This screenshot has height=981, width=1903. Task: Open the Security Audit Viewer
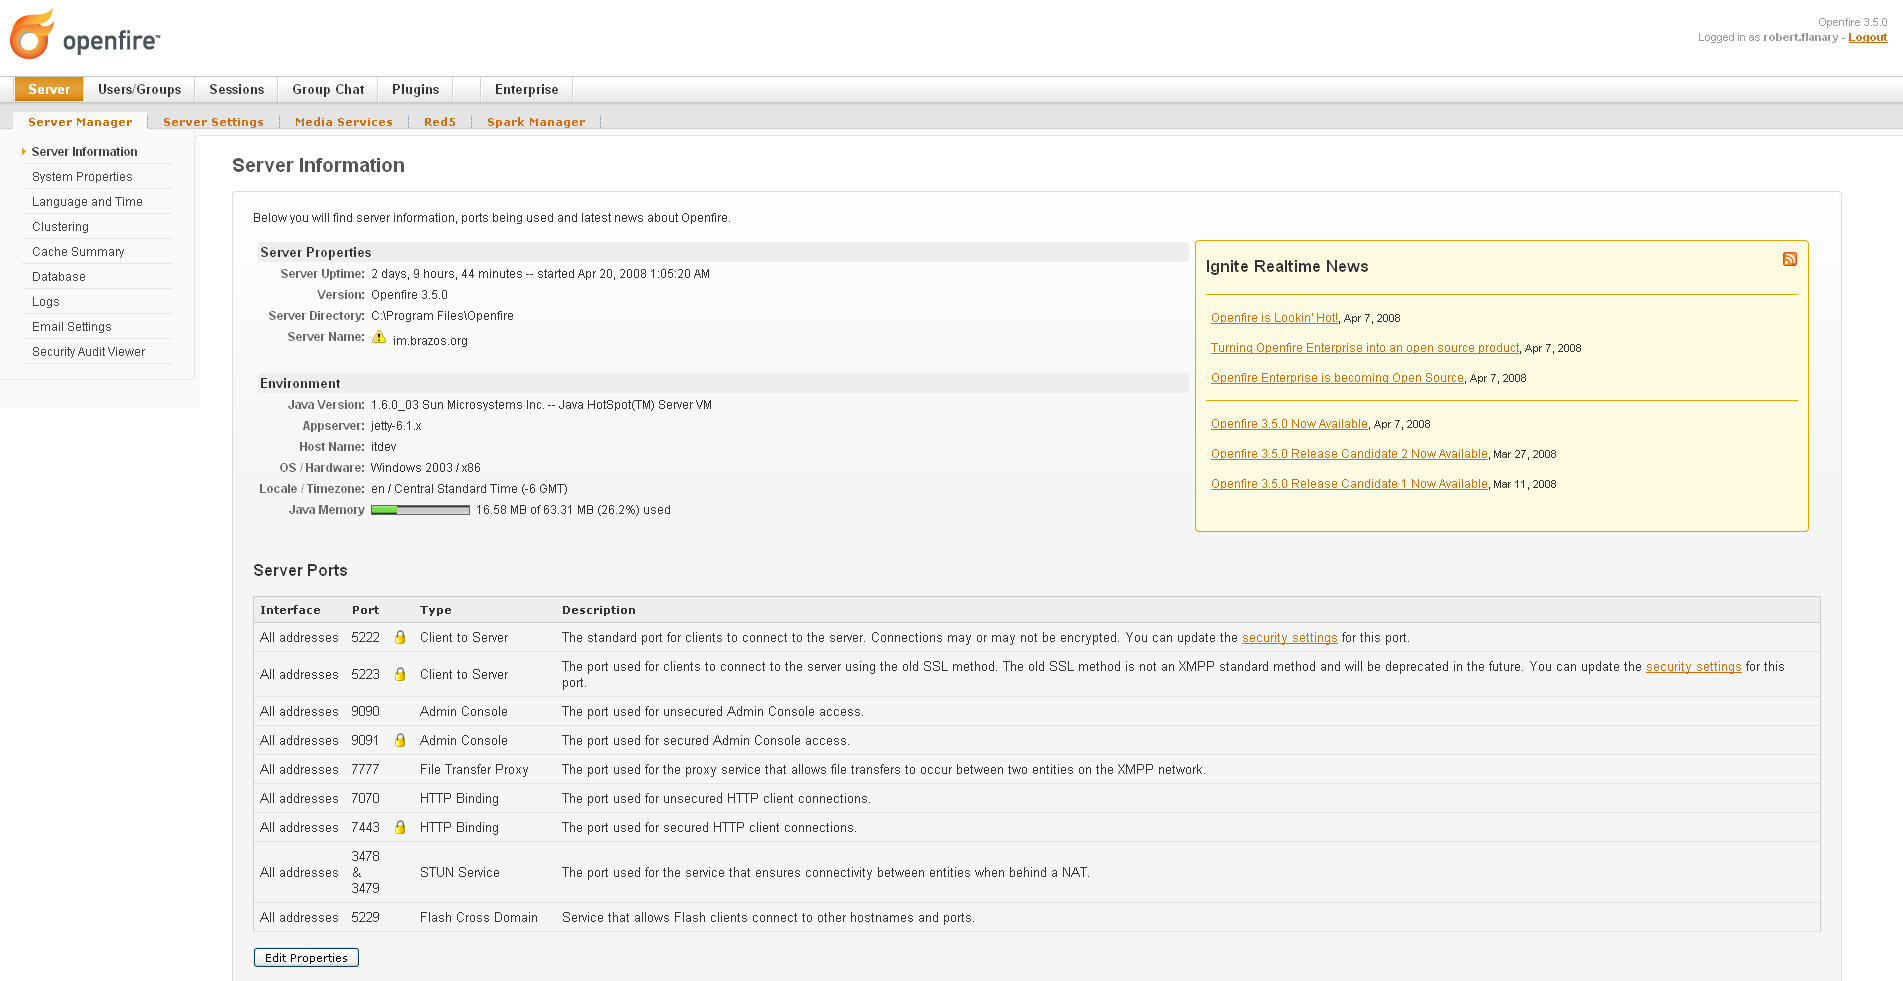point(88,352)
